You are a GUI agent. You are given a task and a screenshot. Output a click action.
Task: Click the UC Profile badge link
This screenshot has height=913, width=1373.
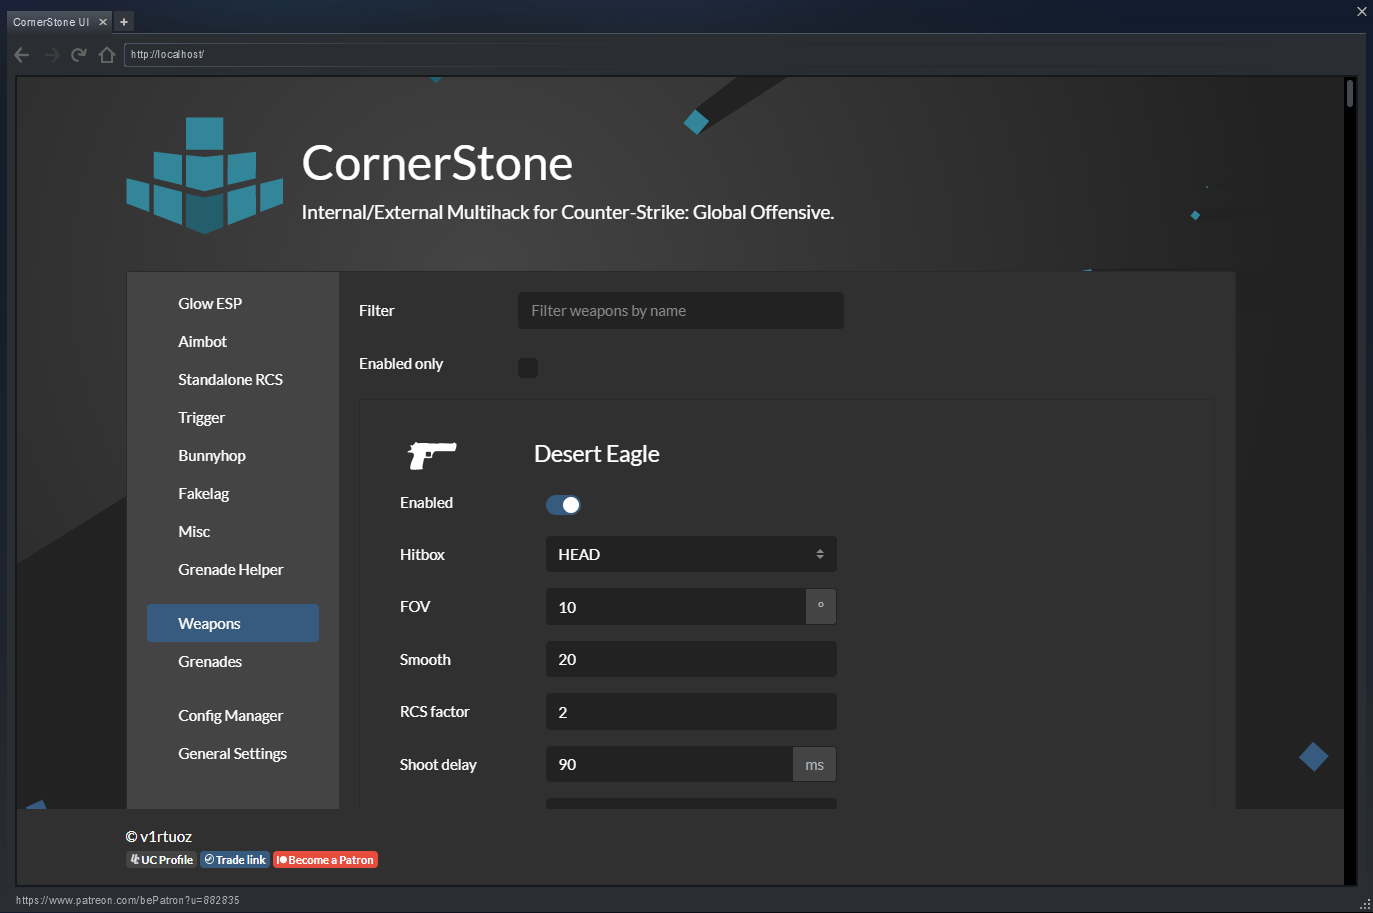pos(161,860)
